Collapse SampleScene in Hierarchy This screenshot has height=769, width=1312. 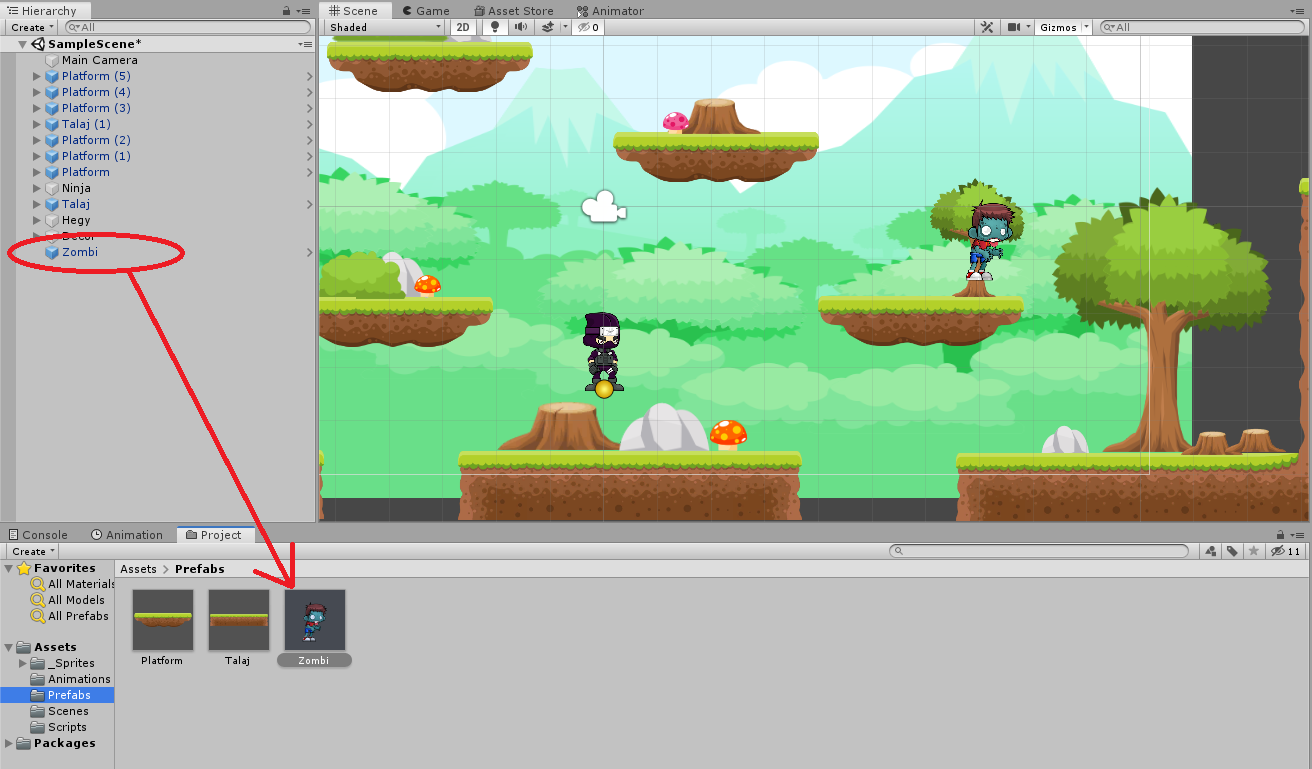click(x=23, y=44)
